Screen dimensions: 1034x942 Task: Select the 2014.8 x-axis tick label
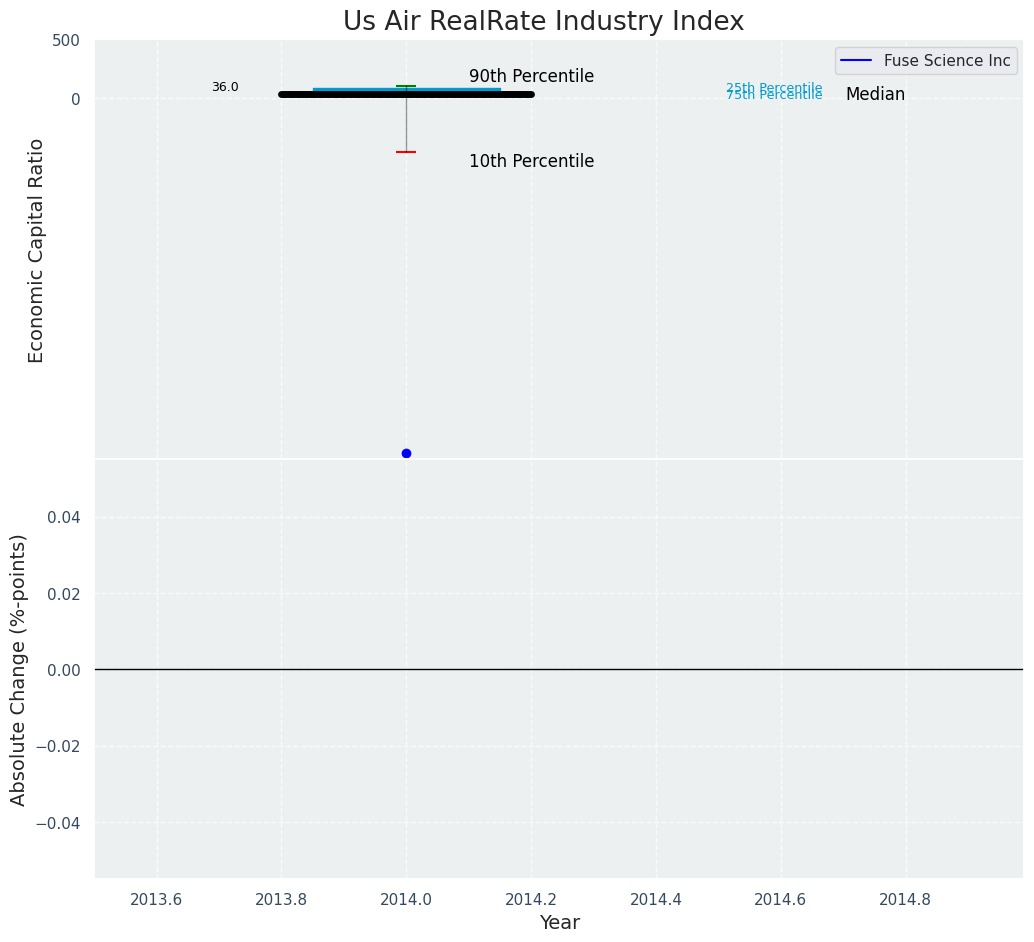point(905,899)
